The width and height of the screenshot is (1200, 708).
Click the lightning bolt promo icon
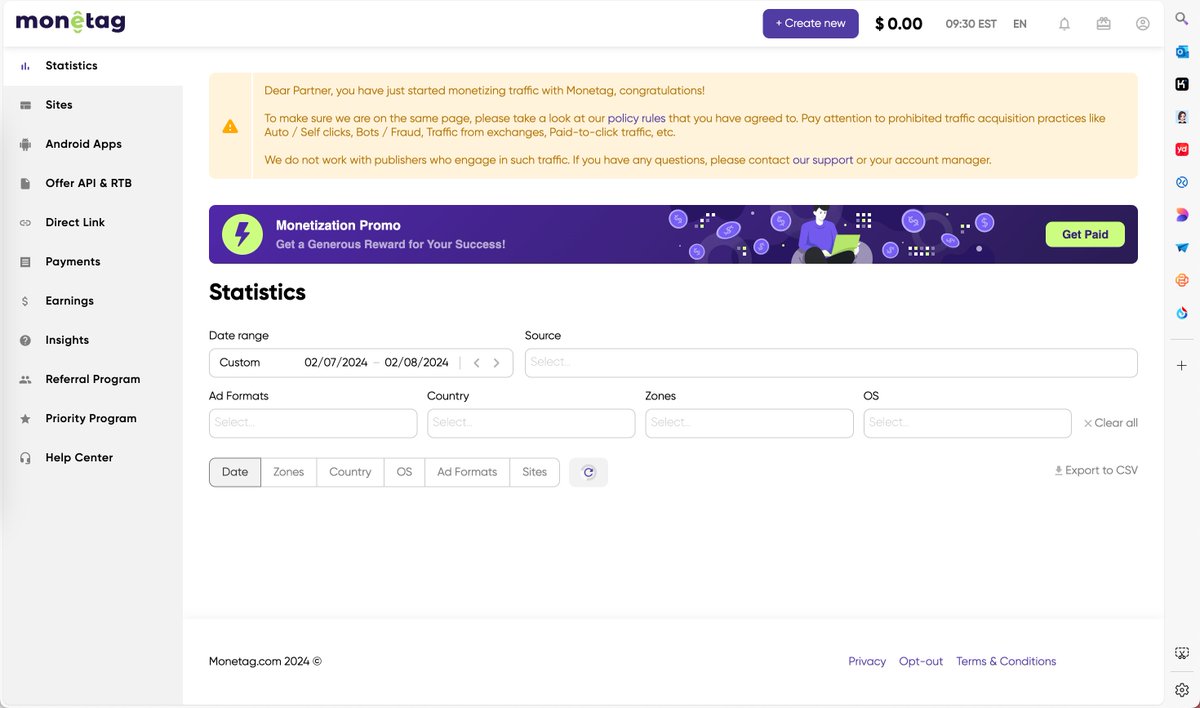[x=242, y=234]
